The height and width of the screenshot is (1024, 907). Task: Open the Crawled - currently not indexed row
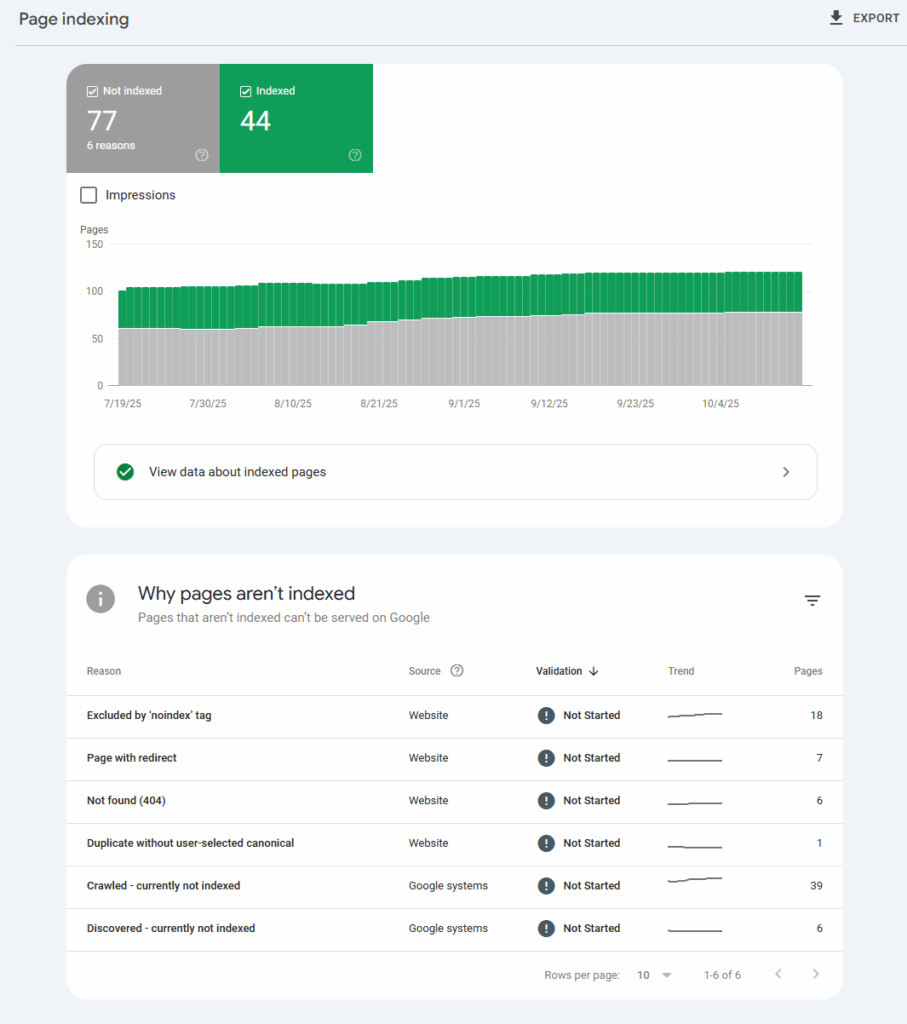coord(164,886)
